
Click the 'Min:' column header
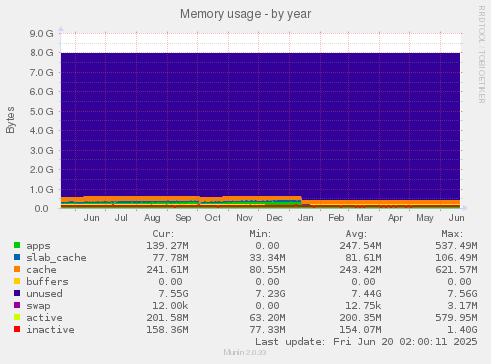click(260, 234)
